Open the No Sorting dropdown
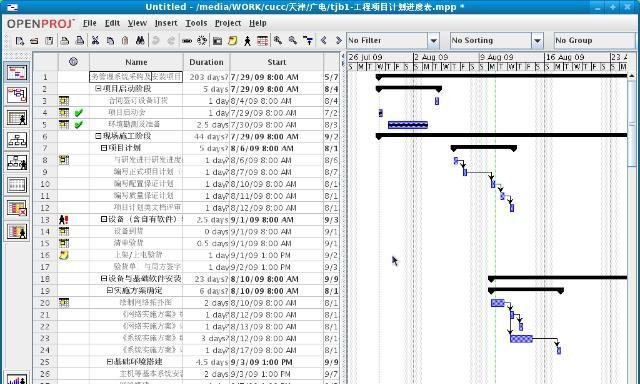 (538, 40)
